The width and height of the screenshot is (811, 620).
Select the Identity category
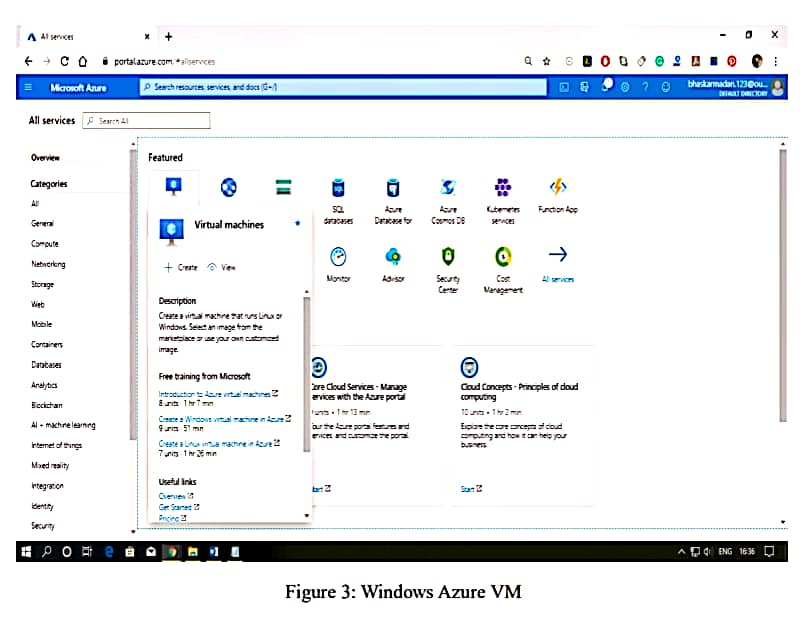(x=42, y=506)
